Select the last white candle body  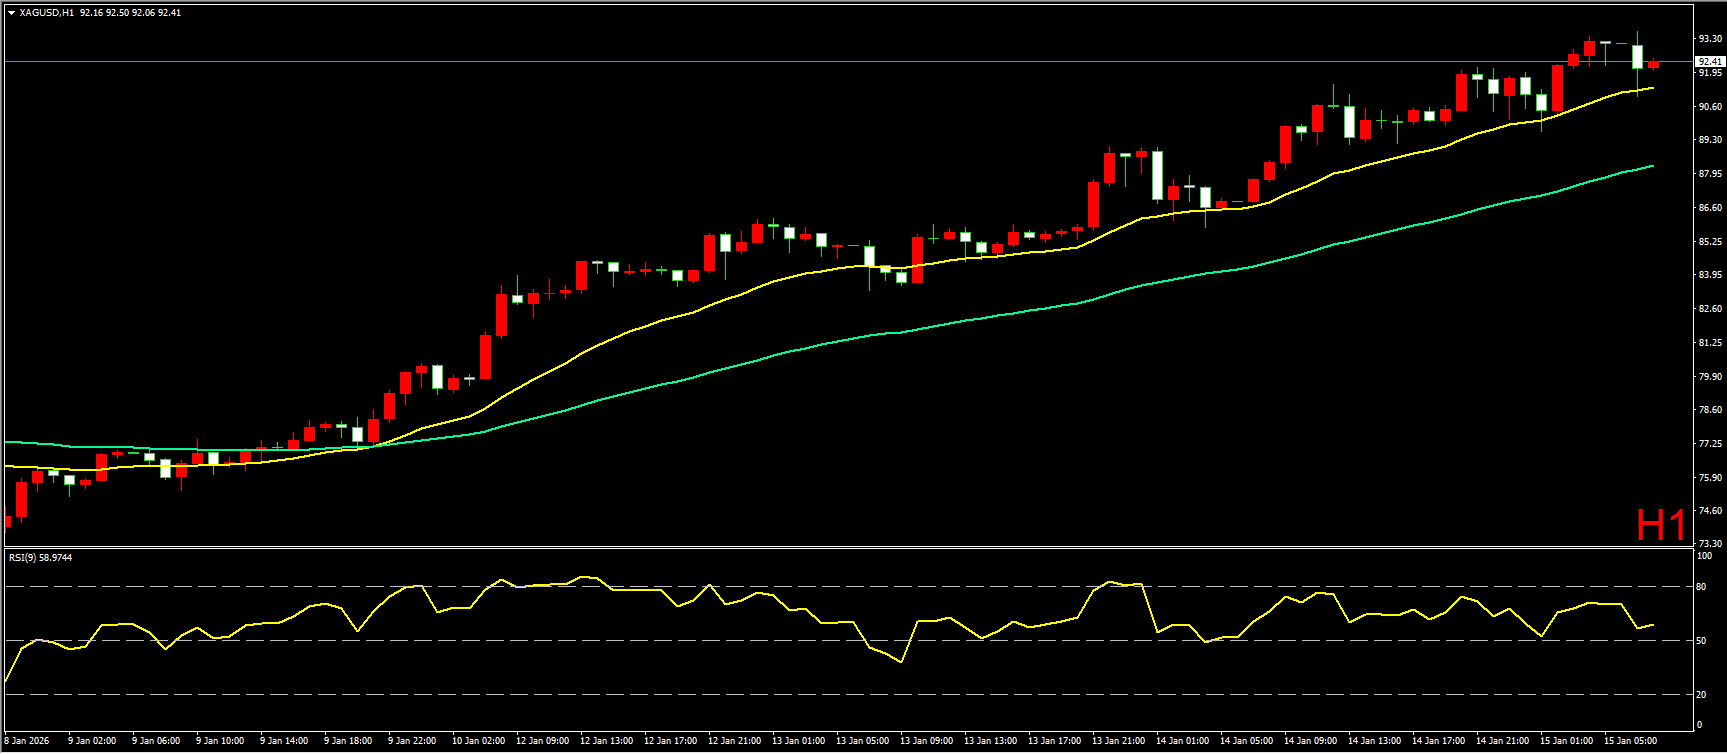(1637, 56)
